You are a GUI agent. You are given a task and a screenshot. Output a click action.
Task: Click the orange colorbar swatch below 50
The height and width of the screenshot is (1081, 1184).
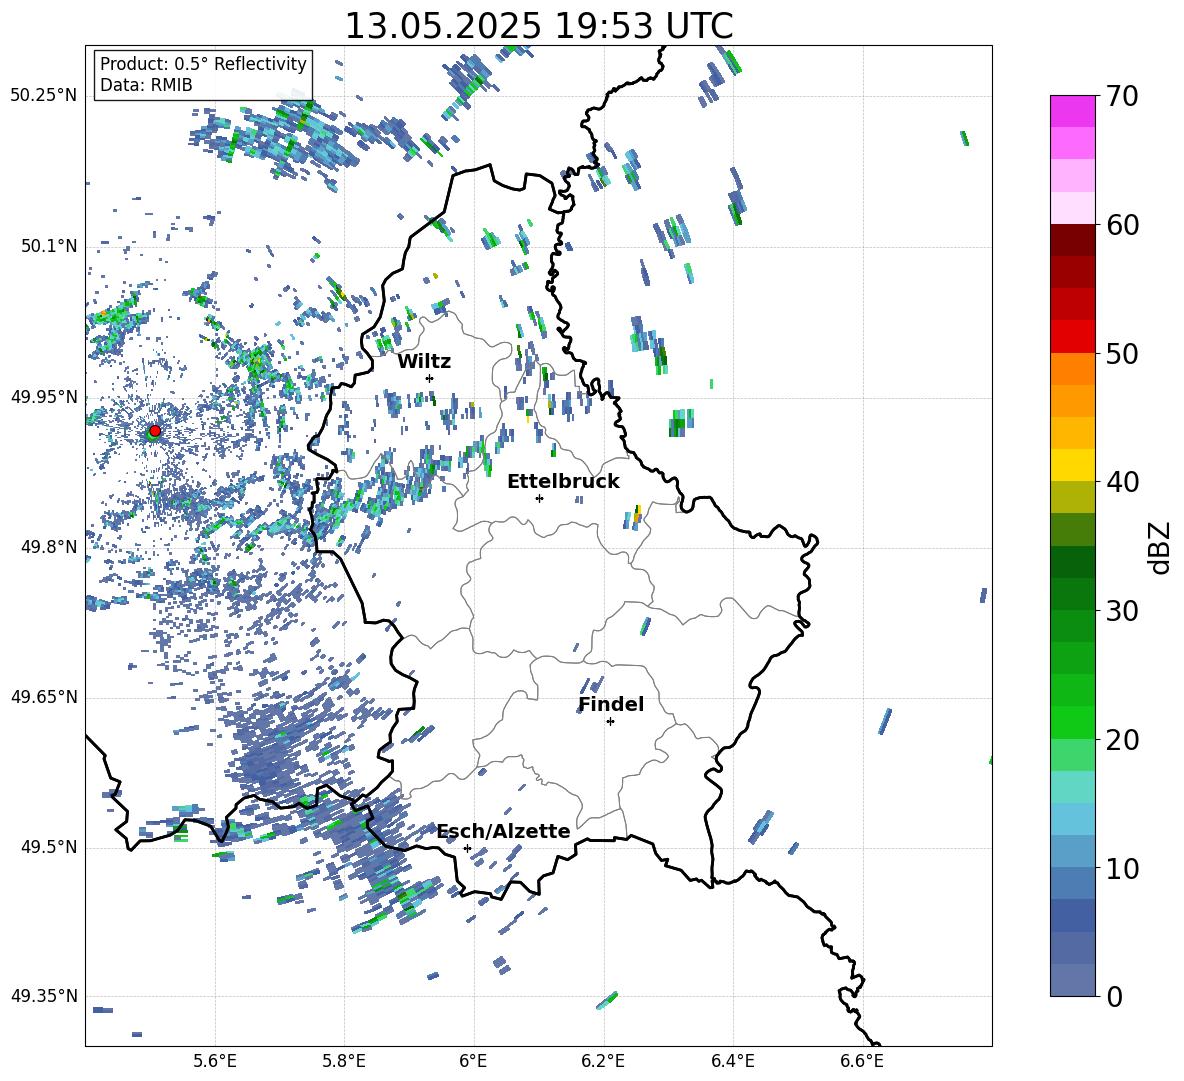[x=1072, y=369]
